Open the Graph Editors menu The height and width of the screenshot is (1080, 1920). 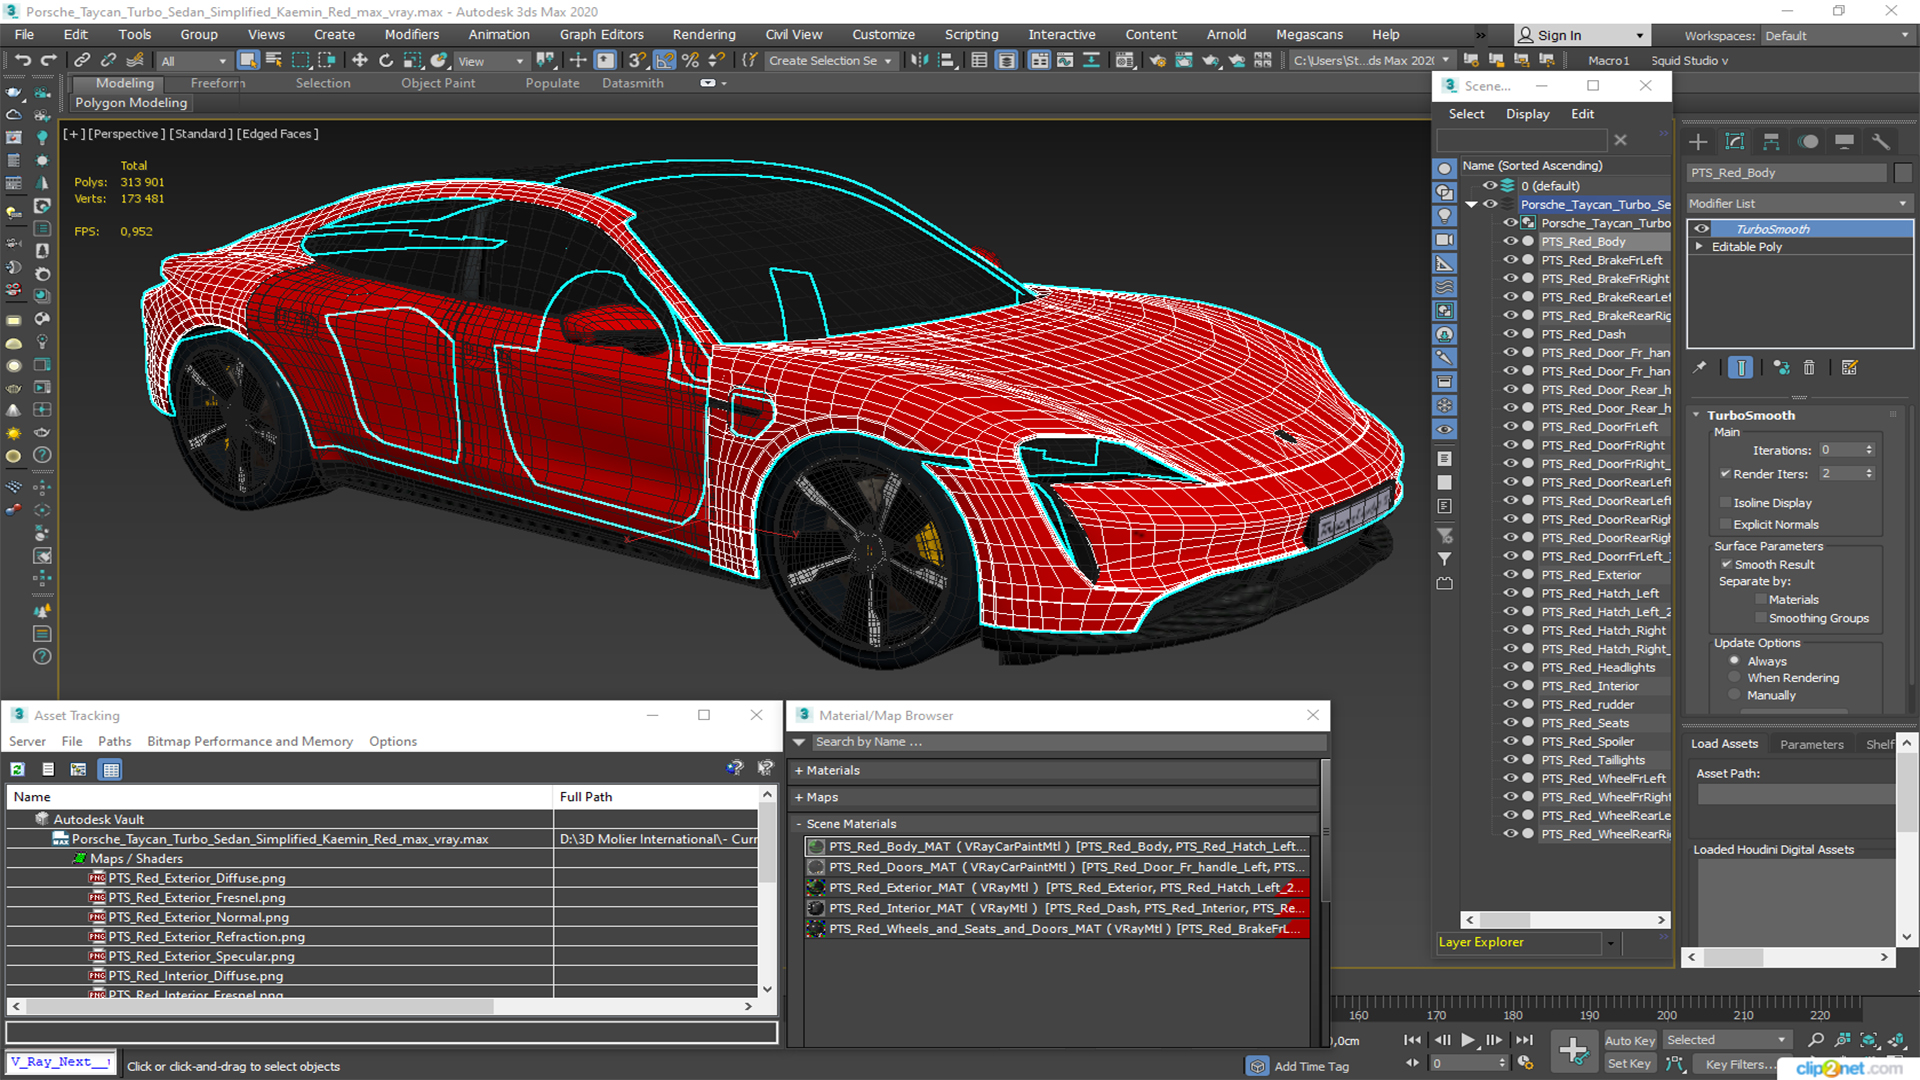601,34
